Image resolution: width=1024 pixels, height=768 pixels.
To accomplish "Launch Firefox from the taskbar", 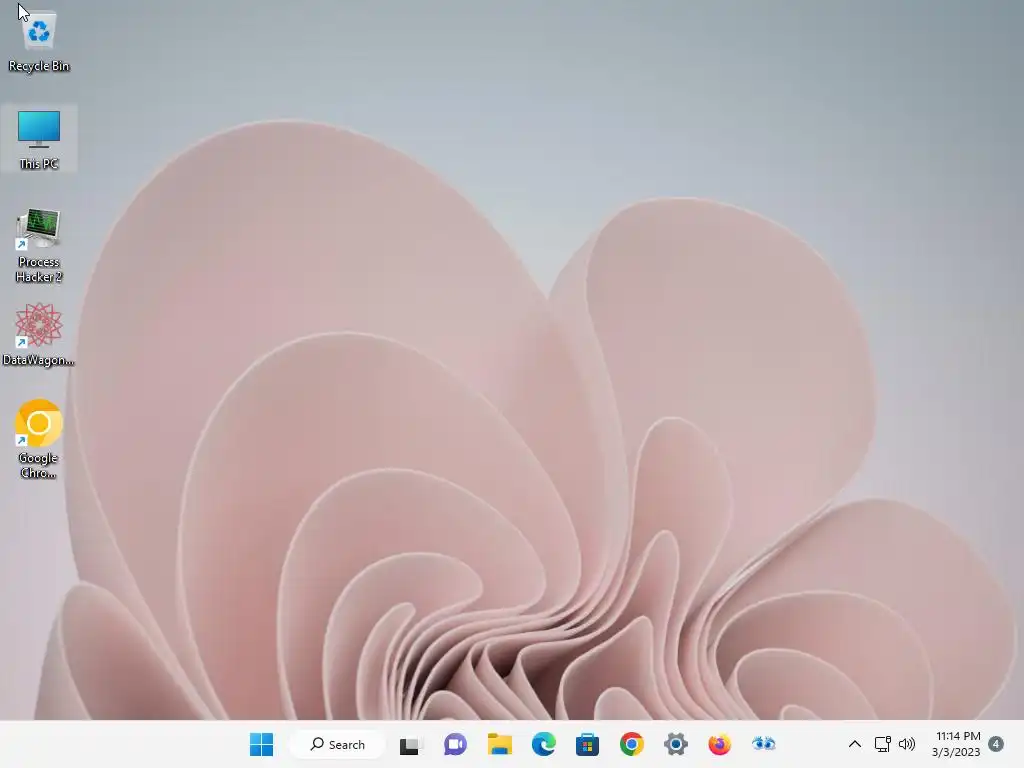I will point(719,744).
